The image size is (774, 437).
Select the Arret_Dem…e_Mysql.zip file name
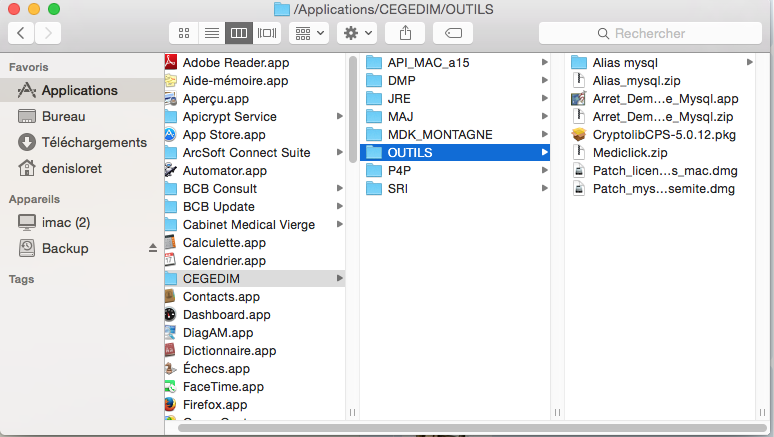[663, 117]
